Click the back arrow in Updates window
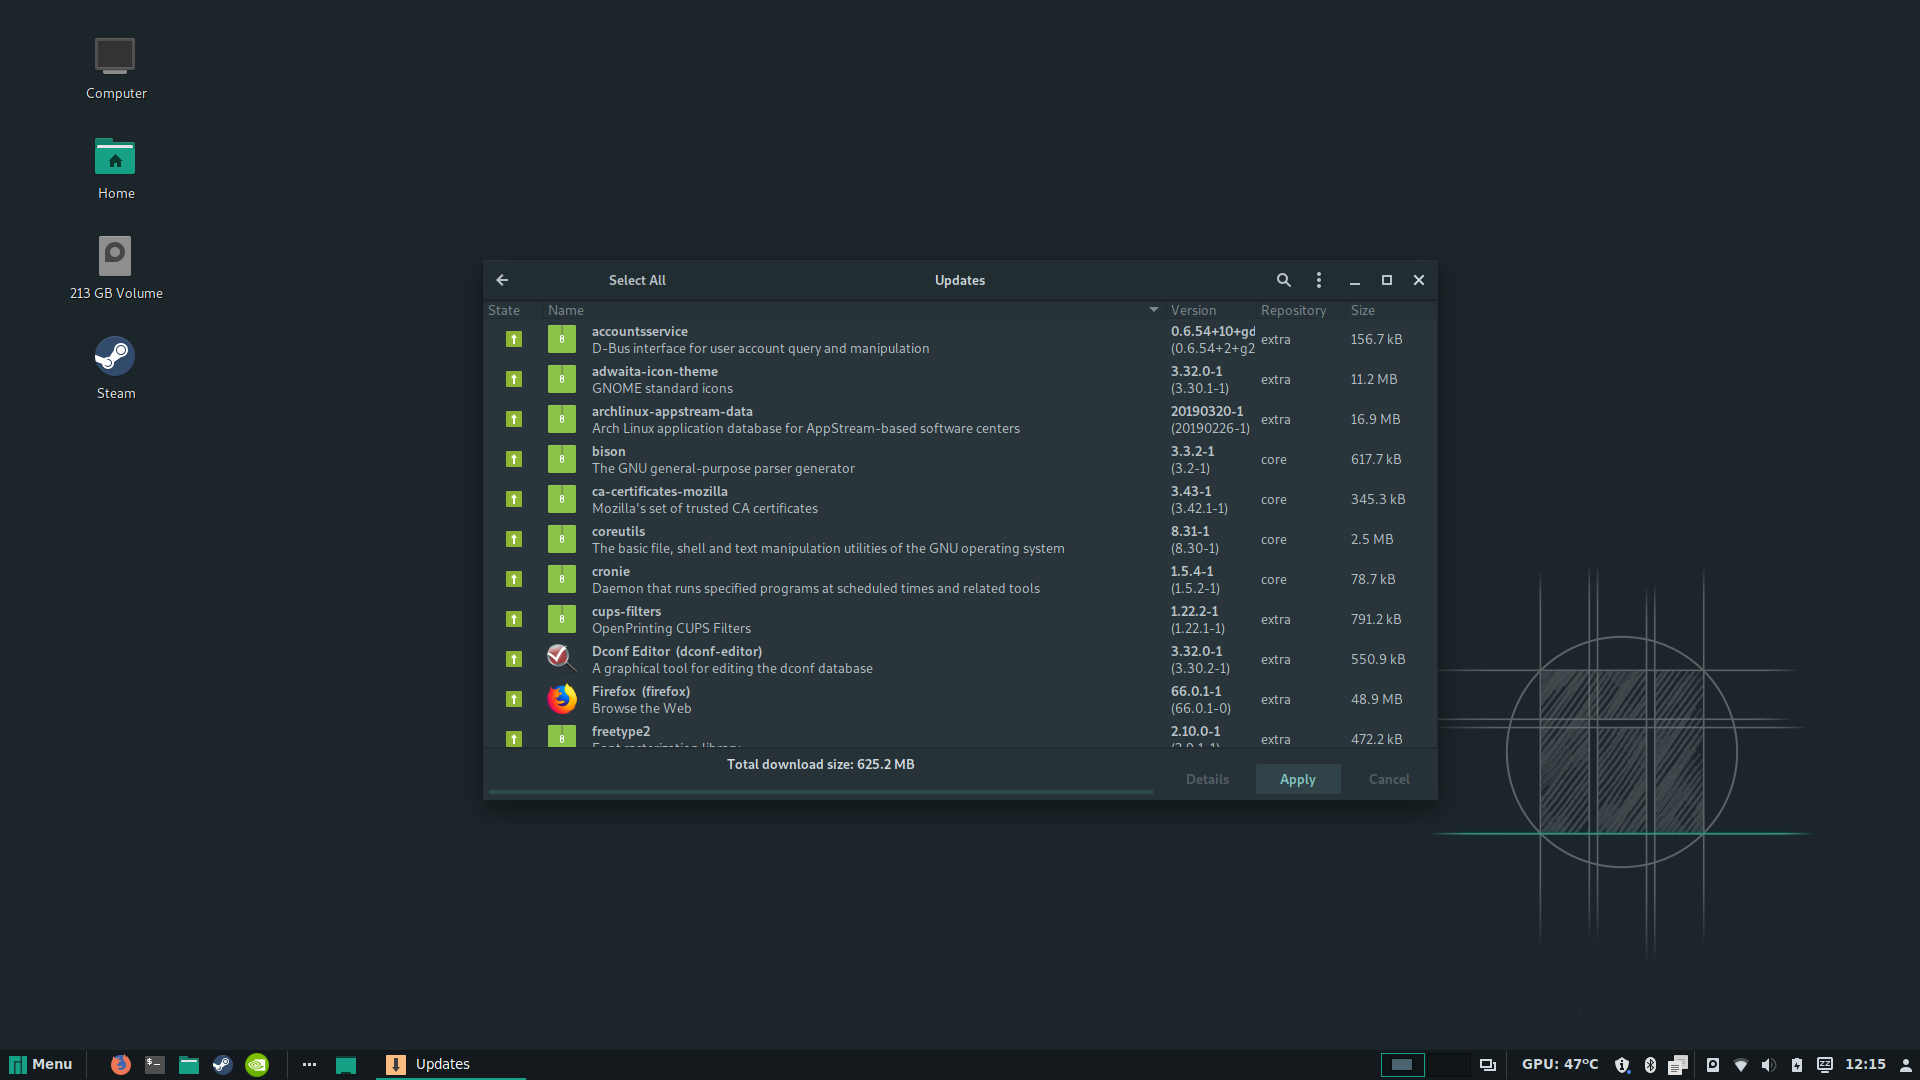Image resolution: width=1920 pixels, height=1080 pixels. click(502, 280)
